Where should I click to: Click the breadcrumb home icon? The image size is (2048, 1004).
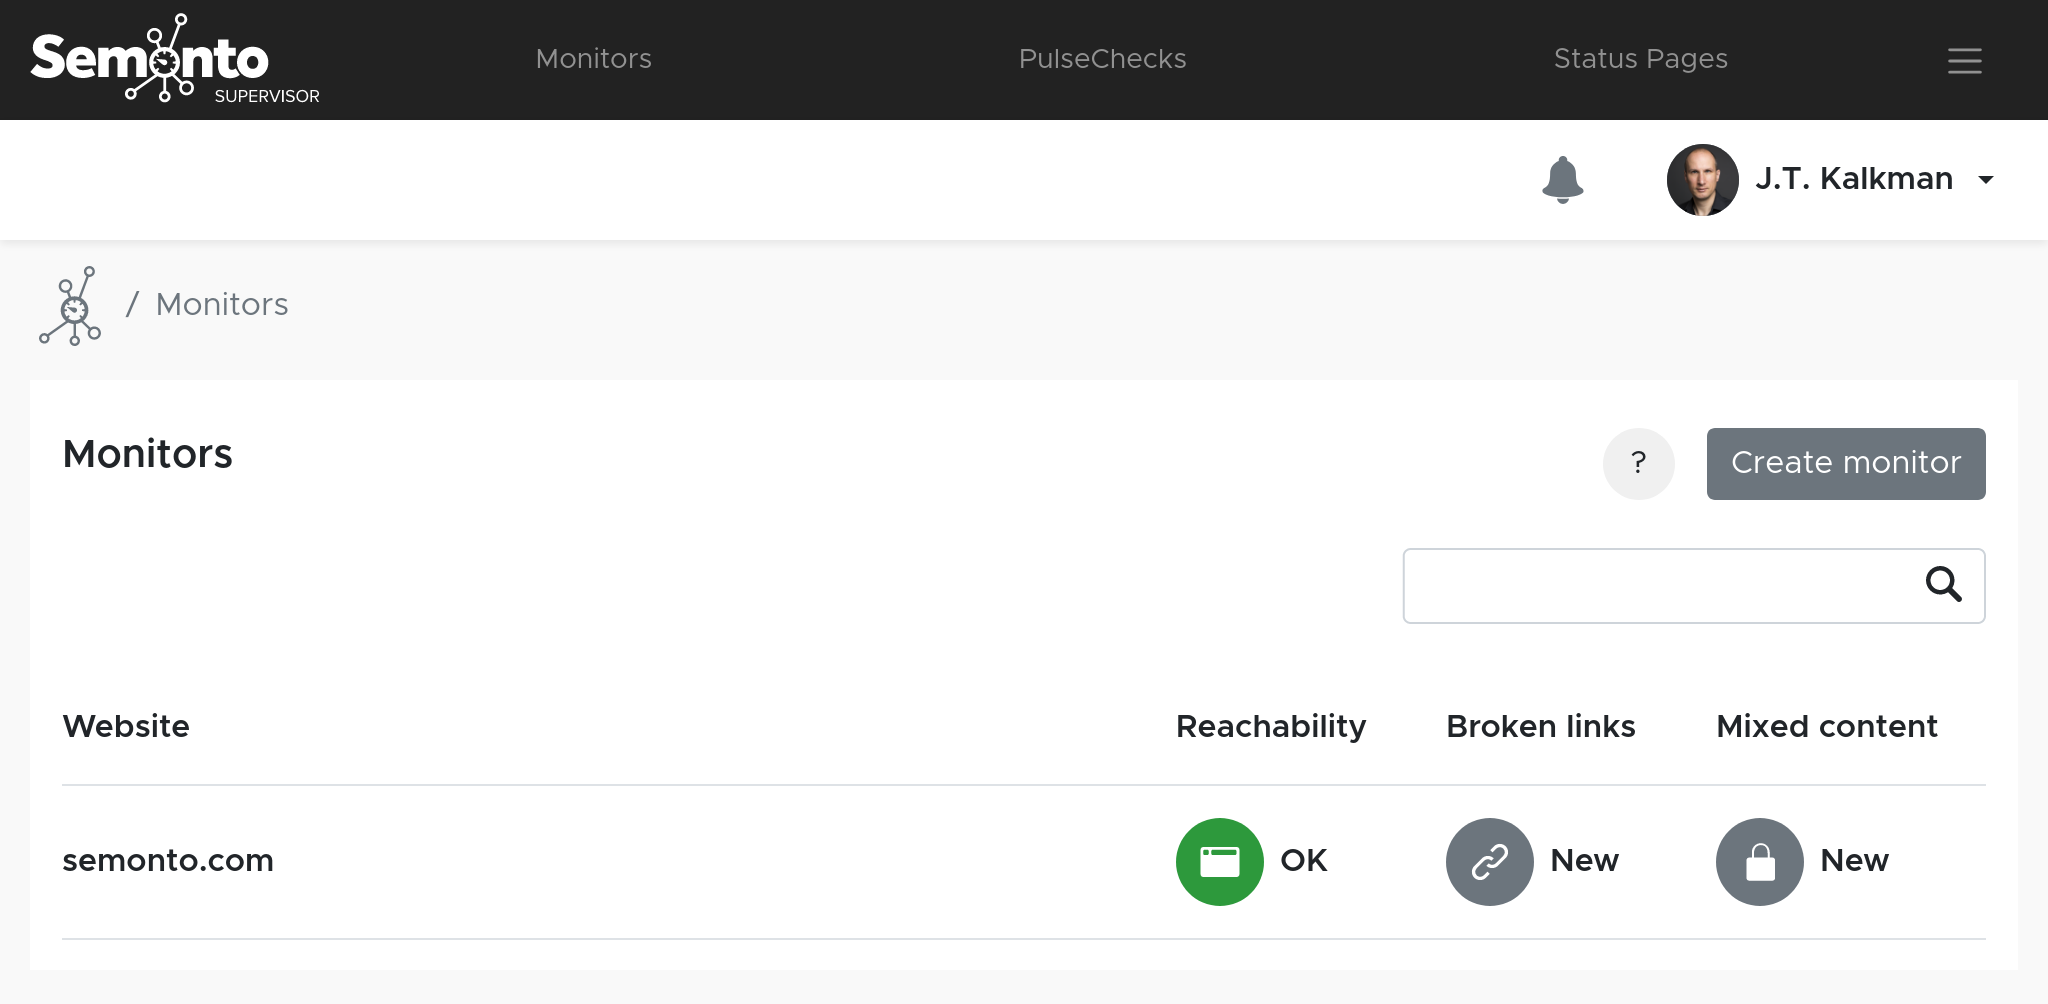[70, 306]
